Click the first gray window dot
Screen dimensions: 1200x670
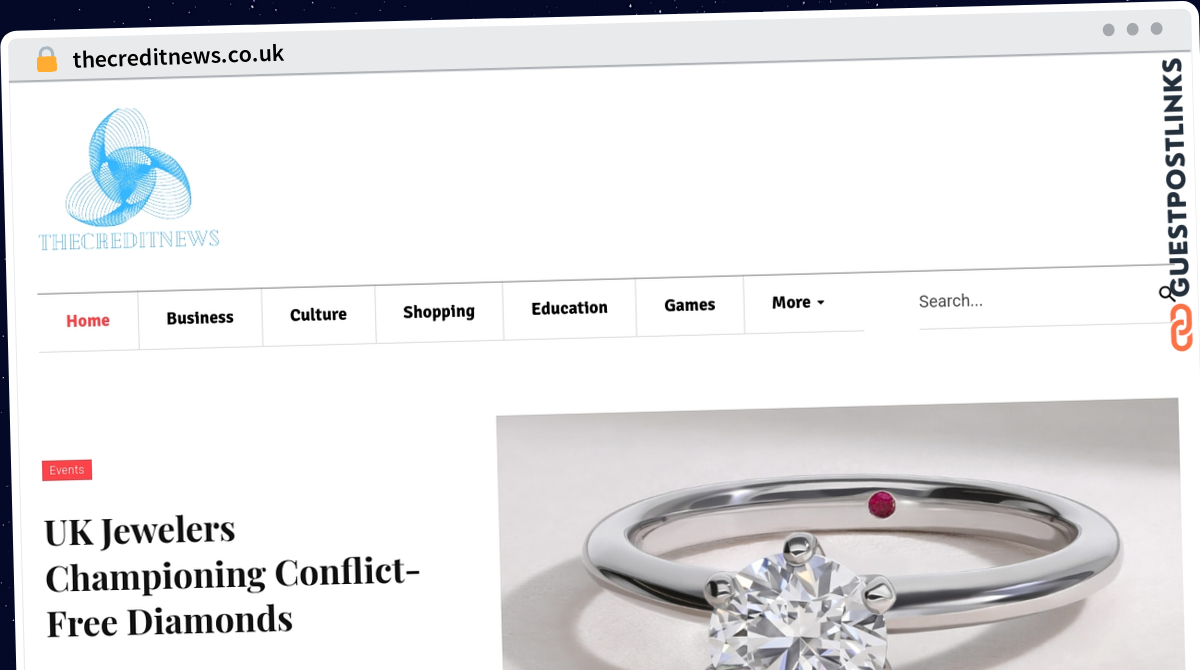pyautogui.click(x=1108, y=29)
